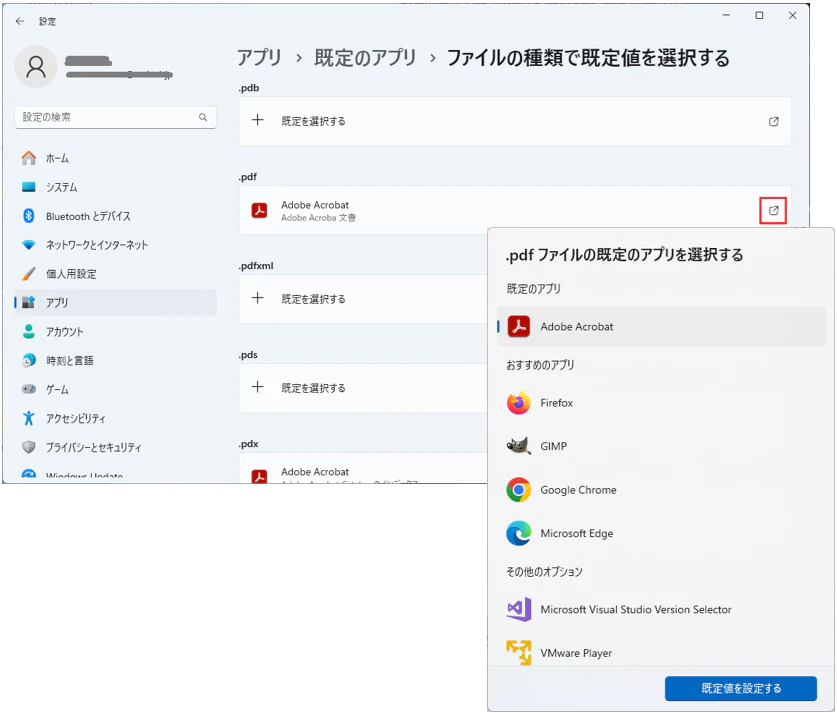Click the ホーム house icon
The width and height of the screenshot is (837, 713).
pyautogui.click(x=29, y=158)
